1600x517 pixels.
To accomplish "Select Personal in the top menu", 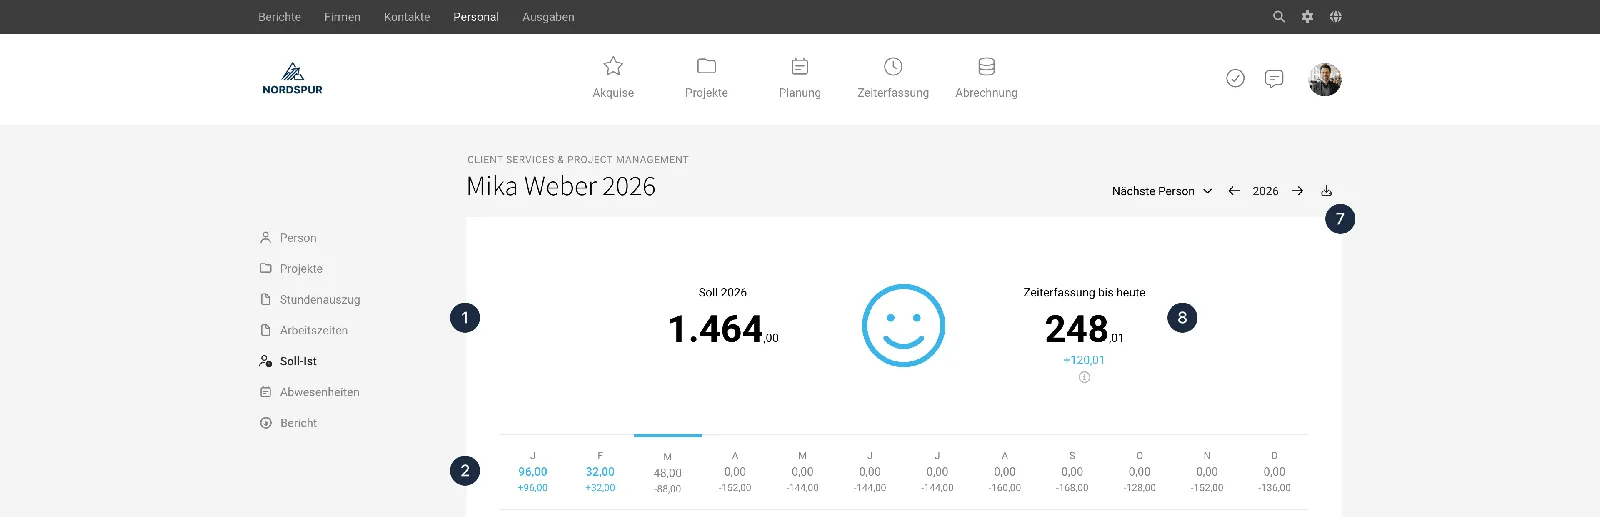I will coord(476,17).
